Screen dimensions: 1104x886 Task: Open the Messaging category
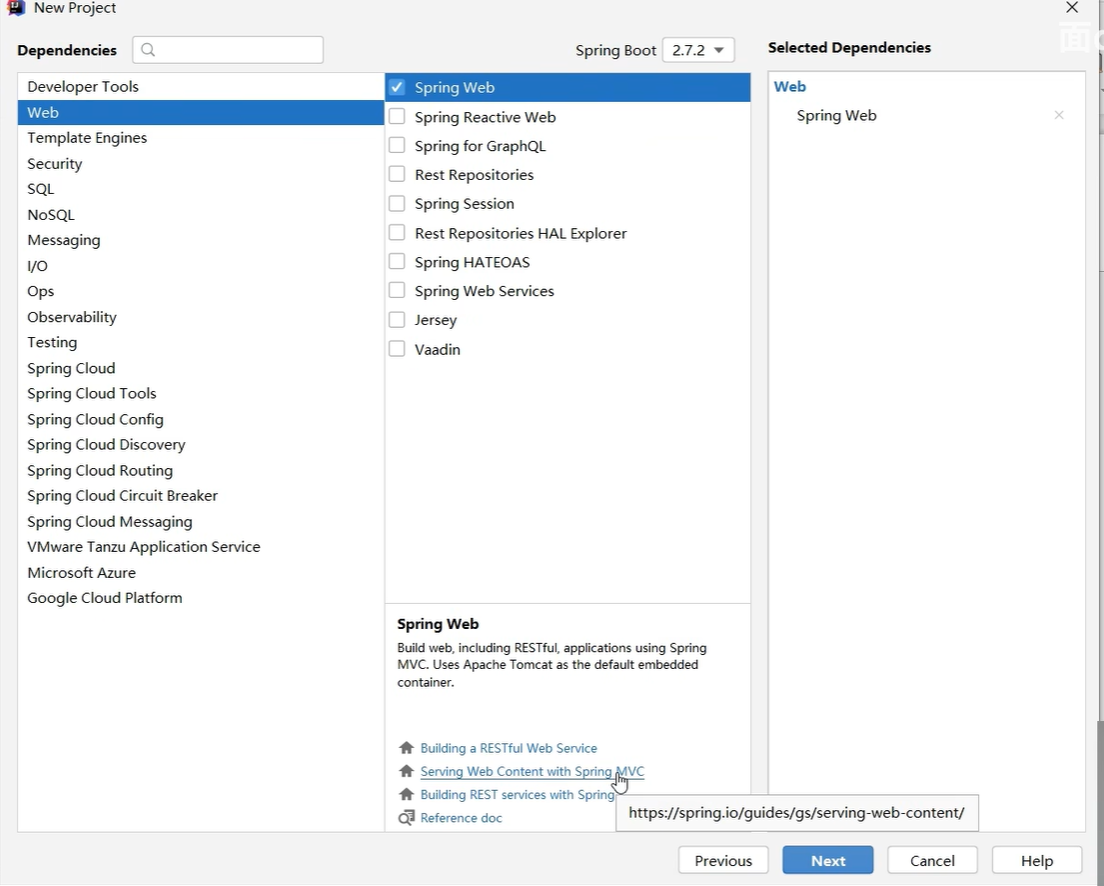tap(201, 240)
